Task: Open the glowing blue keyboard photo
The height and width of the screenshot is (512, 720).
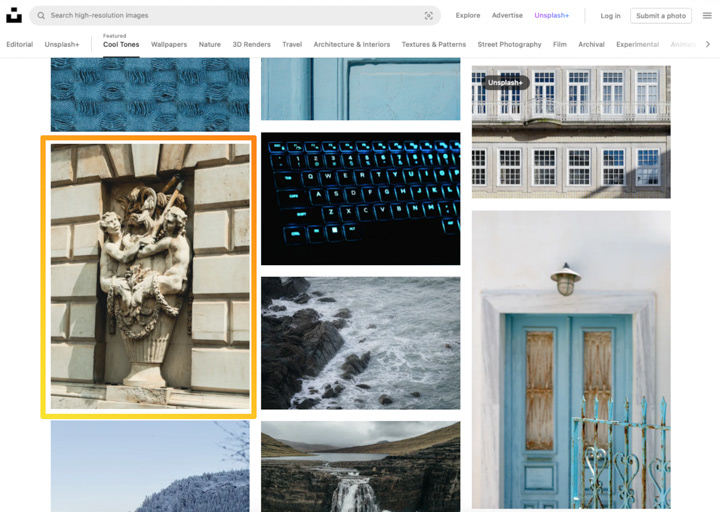Action: (x=360, y=199)
